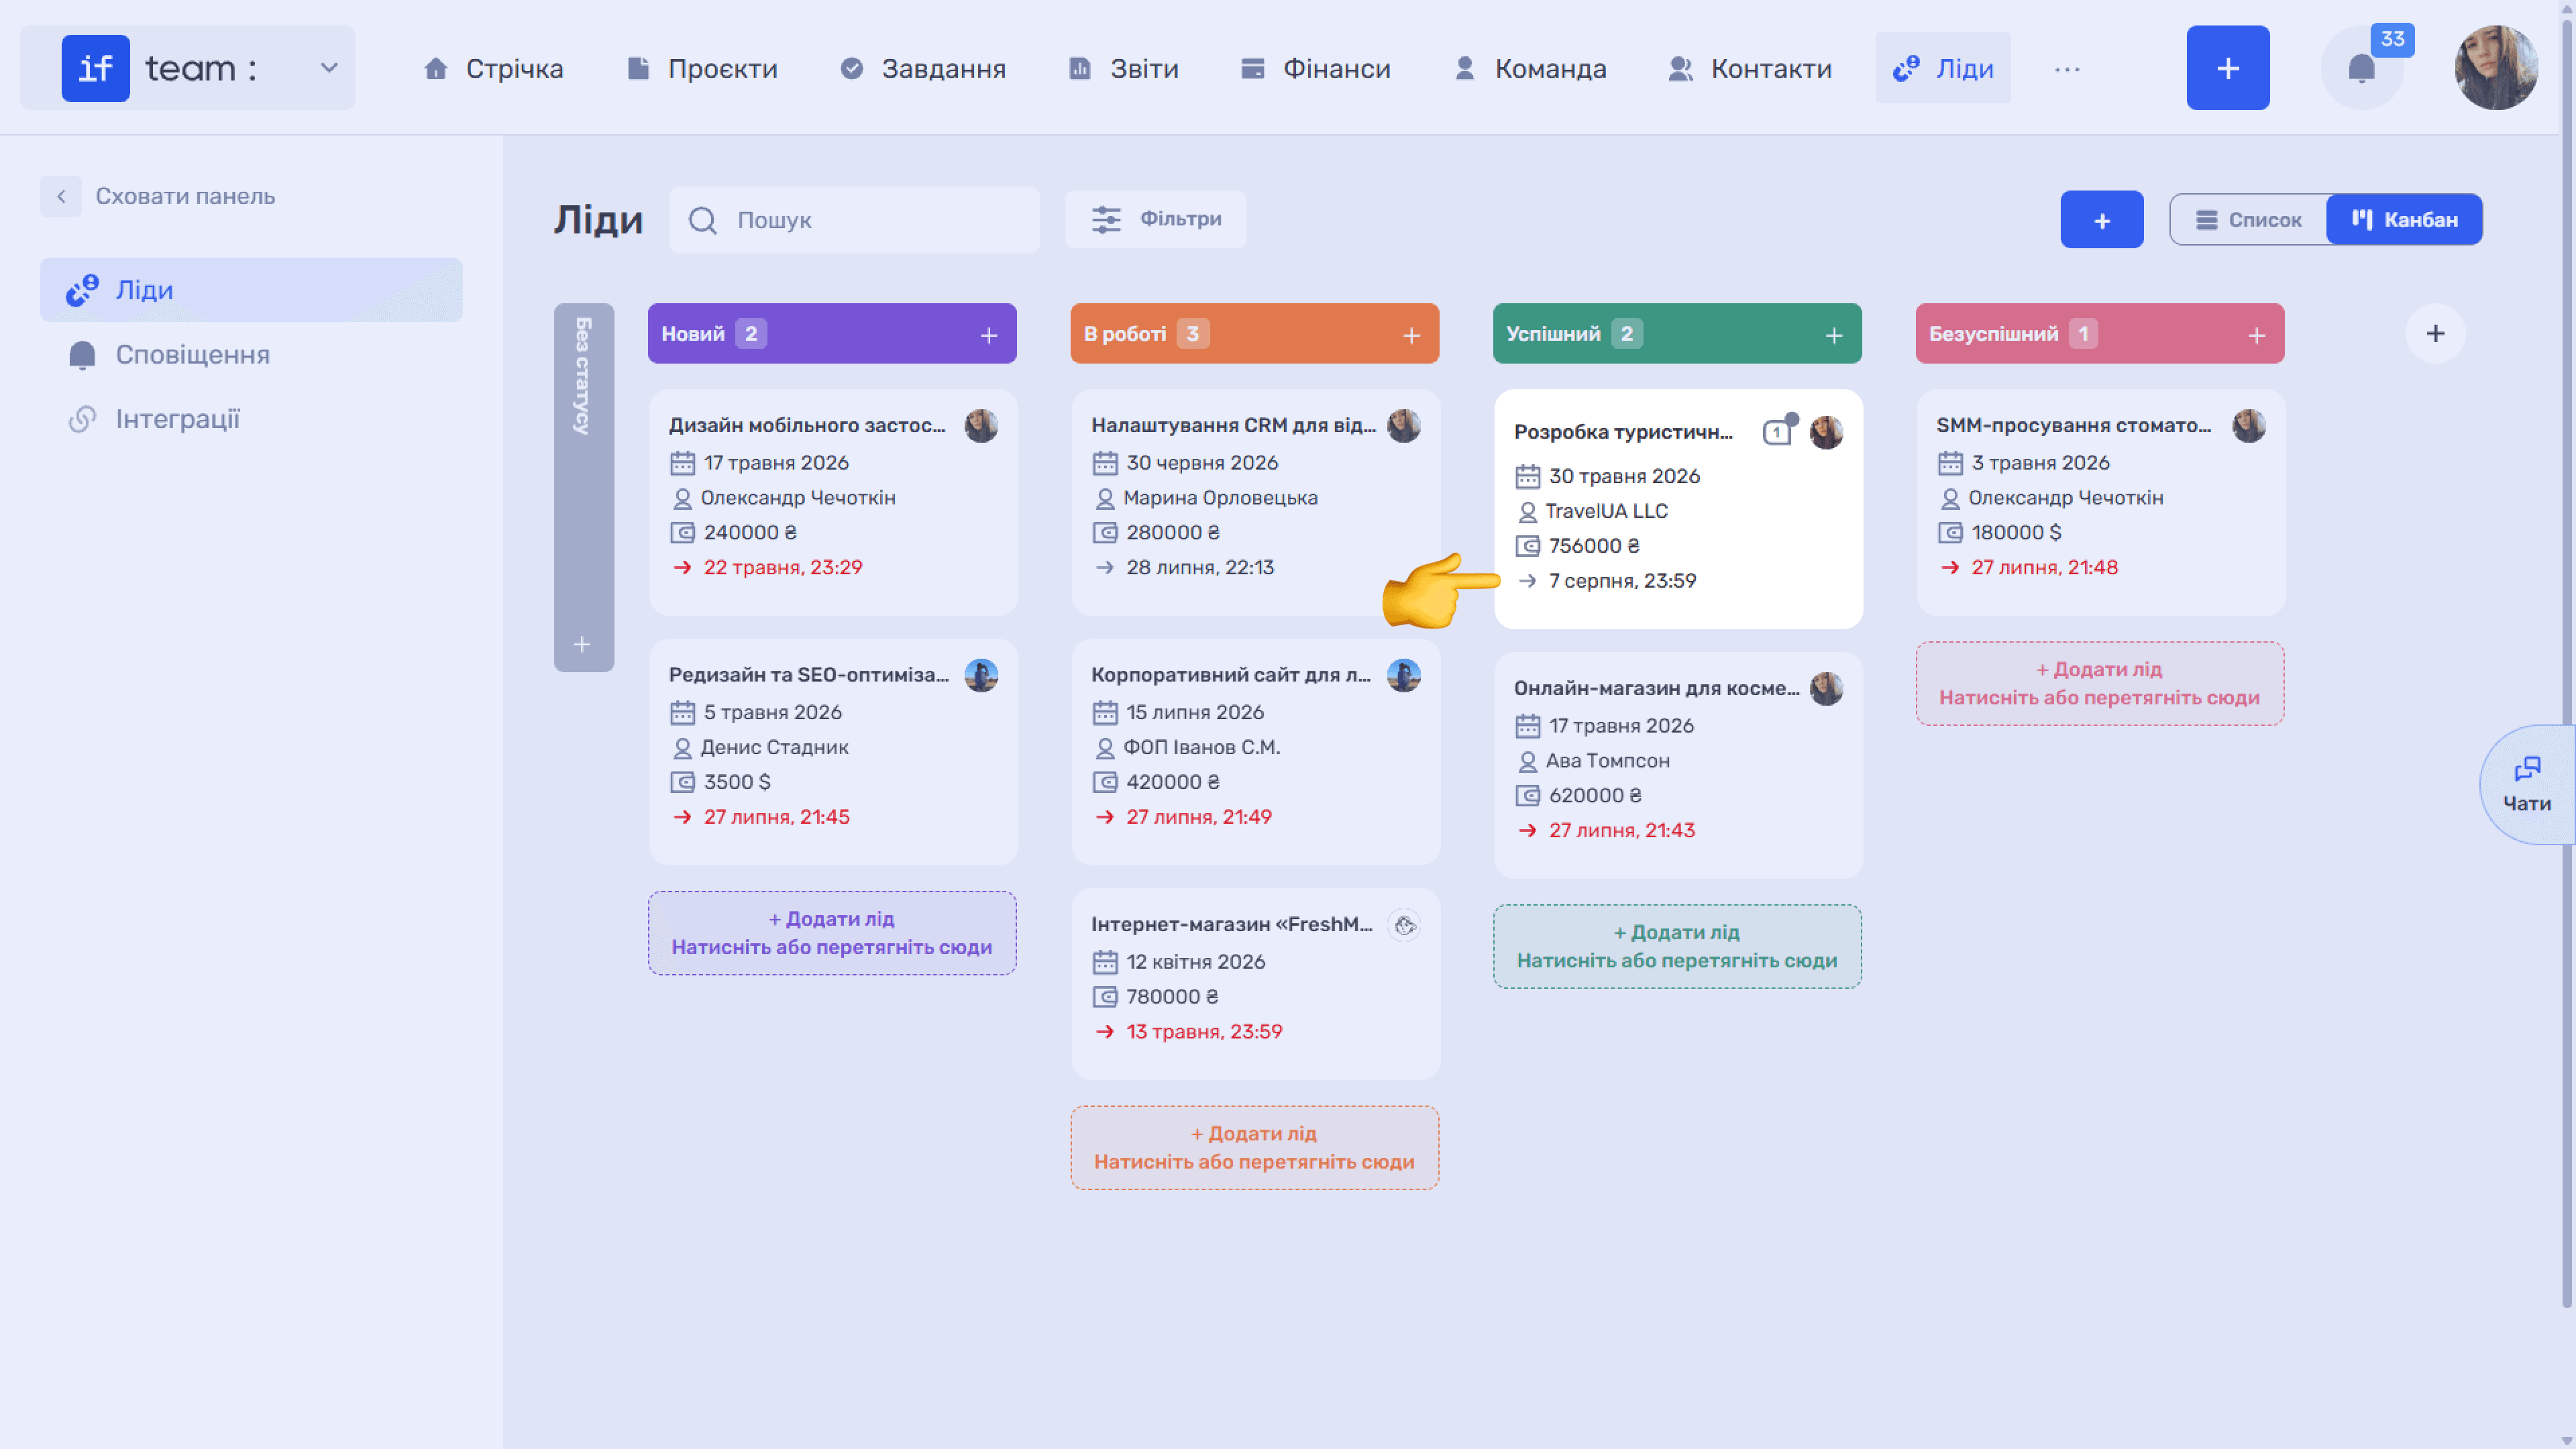2576x1449 pixels.
Task: Add new lead in Новий column header
Action: pos(988,335)
